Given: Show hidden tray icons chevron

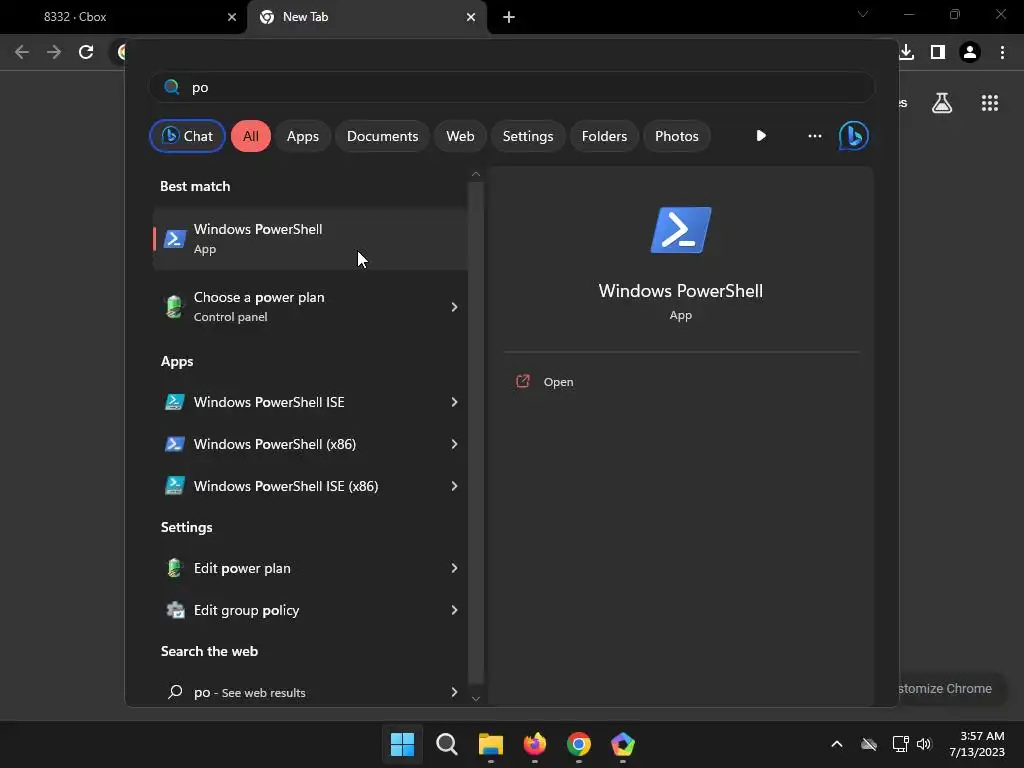Looking at the screenshot, I should click(x=837, y=744).
